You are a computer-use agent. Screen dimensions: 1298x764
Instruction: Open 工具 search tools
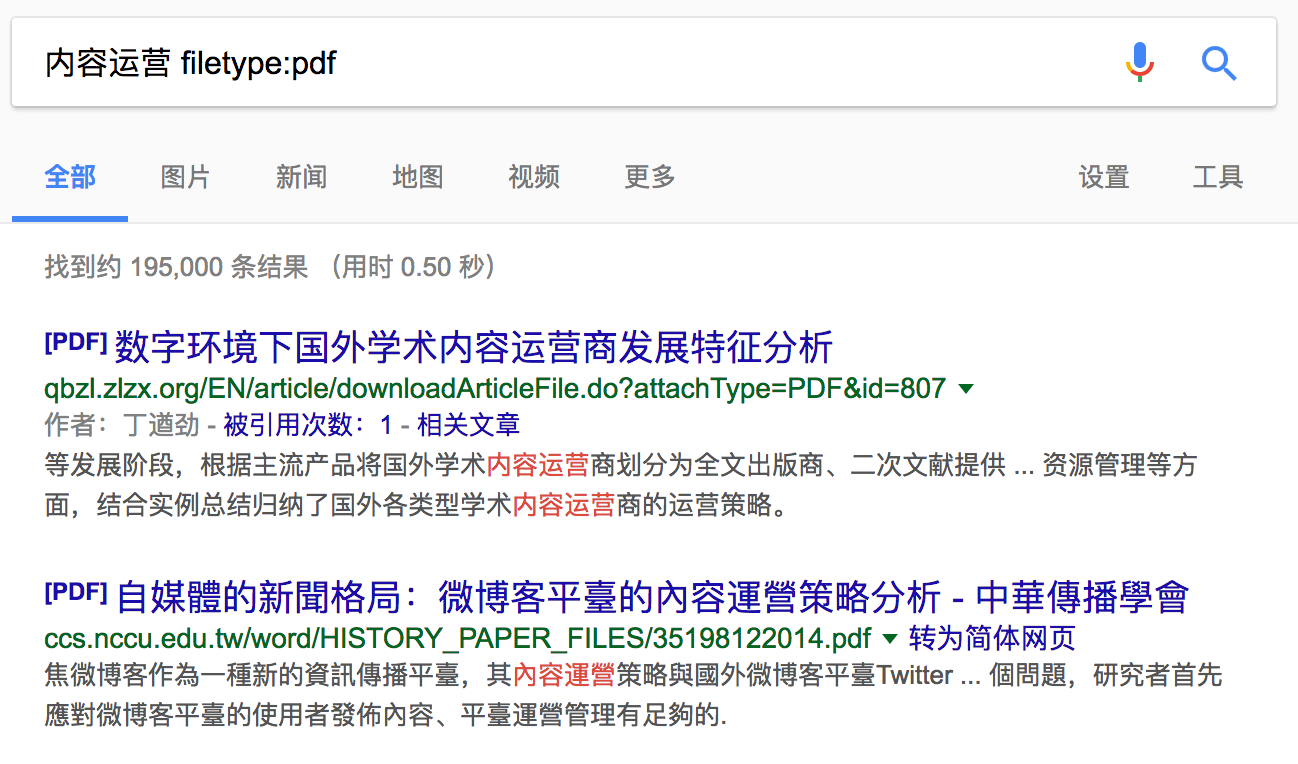[x=1218, y=178]
